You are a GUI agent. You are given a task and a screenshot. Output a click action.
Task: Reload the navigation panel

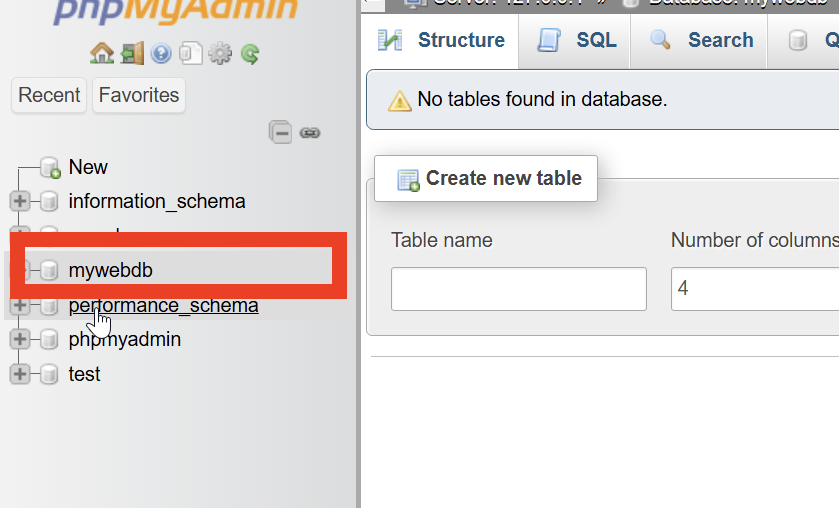click(x=250, y=53)
